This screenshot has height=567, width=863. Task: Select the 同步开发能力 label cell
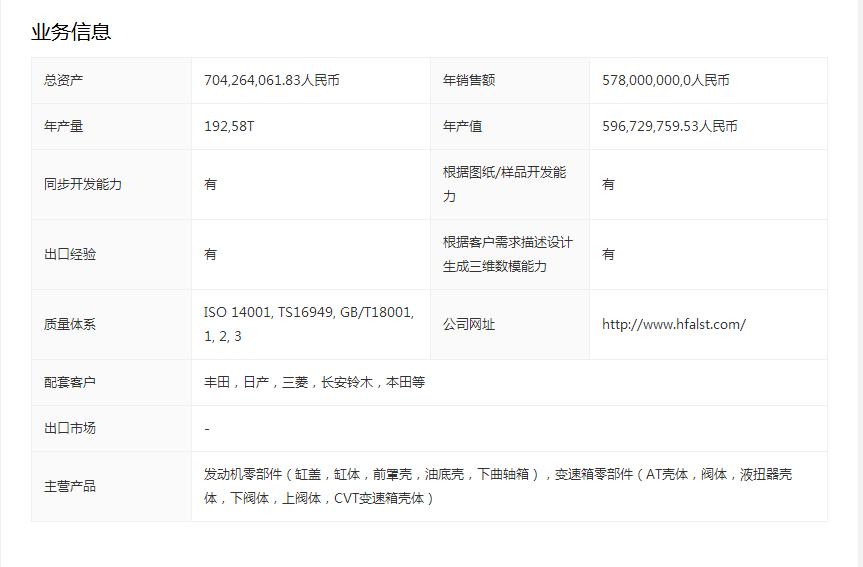[111, 184]
